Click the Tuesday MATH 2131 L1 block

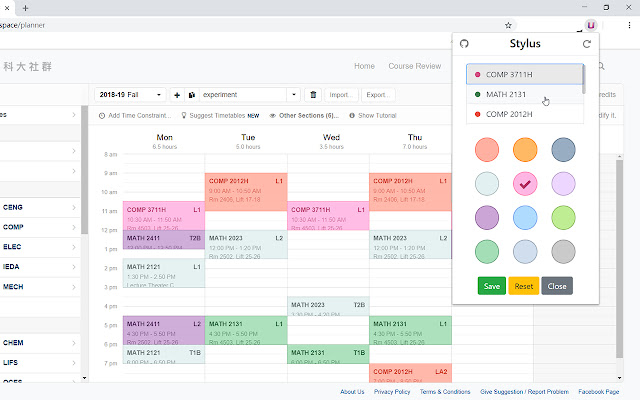[x=246, y=330]
